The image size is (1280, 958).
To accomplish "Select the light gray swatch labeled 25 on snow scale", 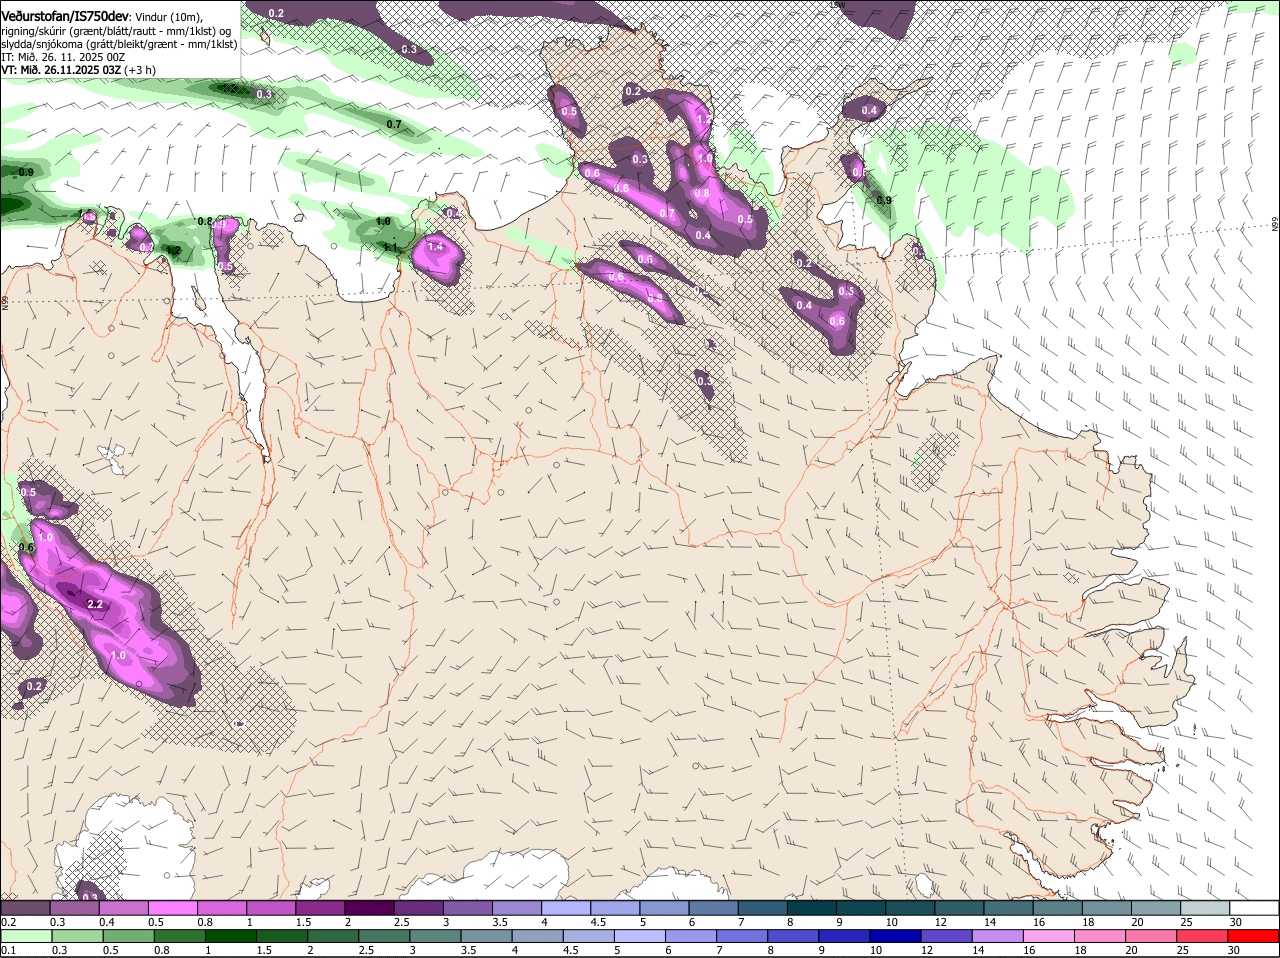I will click(1206, 908).
